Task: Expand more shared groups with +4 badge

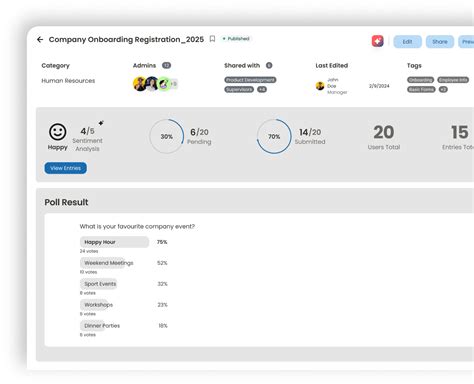Action: pos(262,89)
